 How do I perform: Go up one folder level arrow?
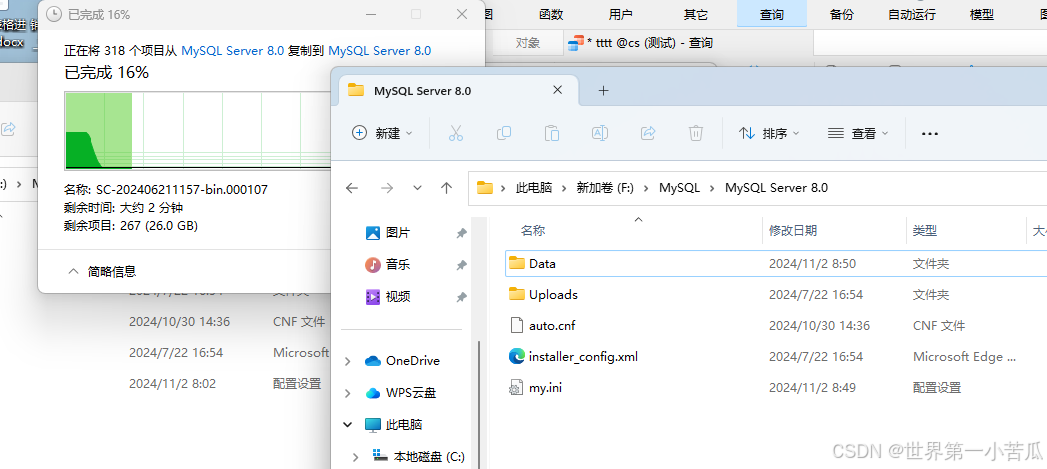click(x=447, y=188)
